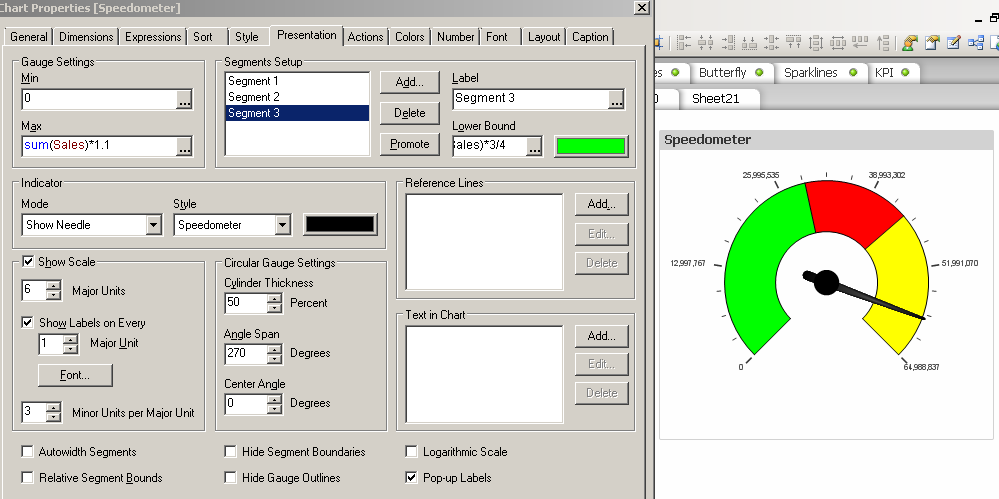Select Segment 1 in segments list
Screen dimensions: 999x499
[253, 81]
